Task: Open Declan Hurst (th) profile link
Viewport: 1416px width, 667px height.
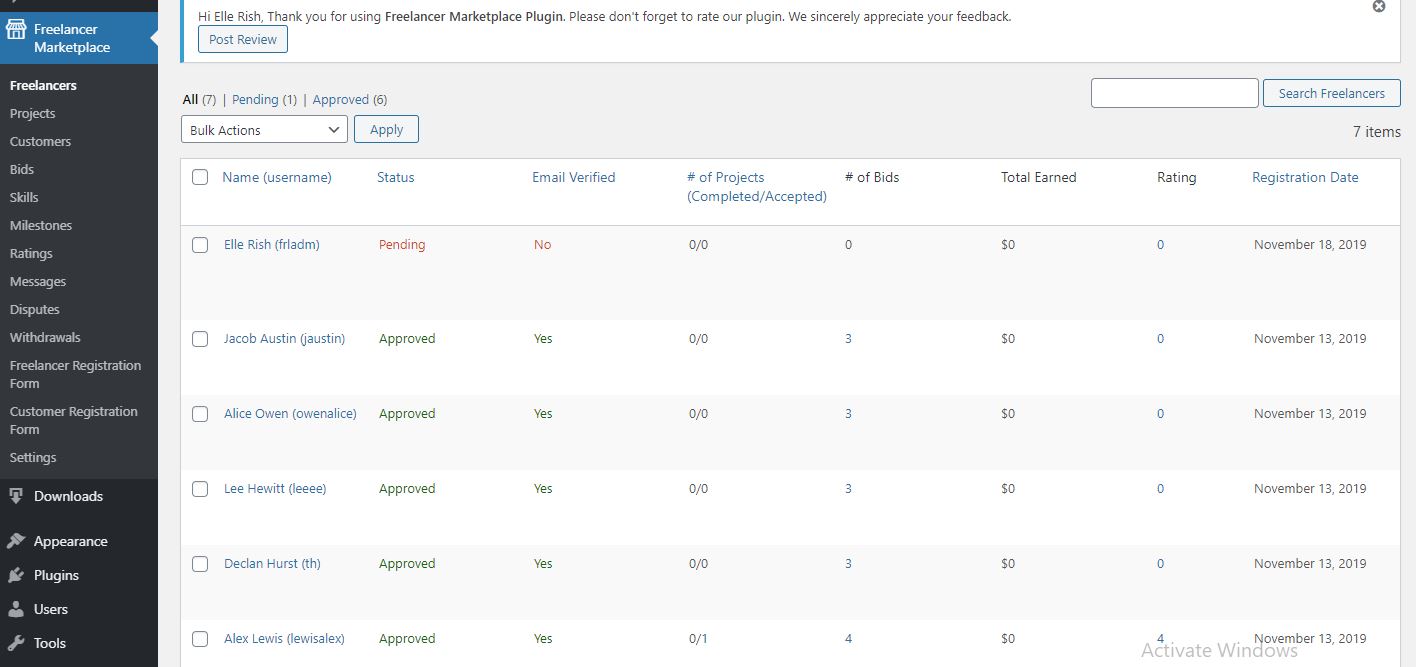Action: tap(272, 563)
